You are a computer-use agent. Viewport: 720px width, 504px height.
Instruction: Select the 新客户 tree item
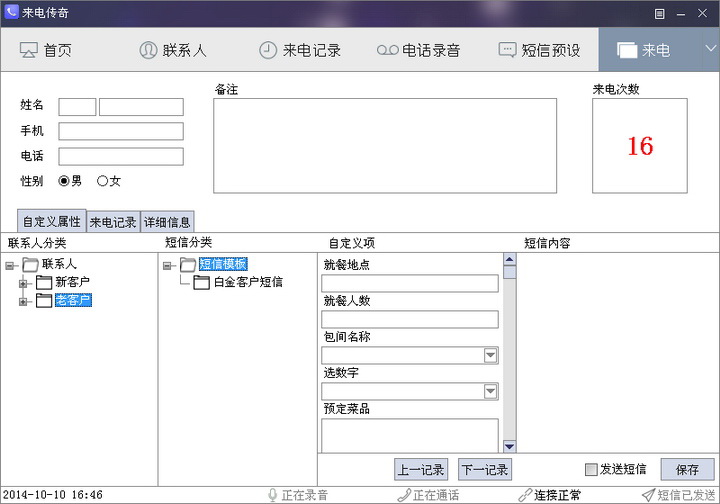pyautogui.click(x=73, y=282)
